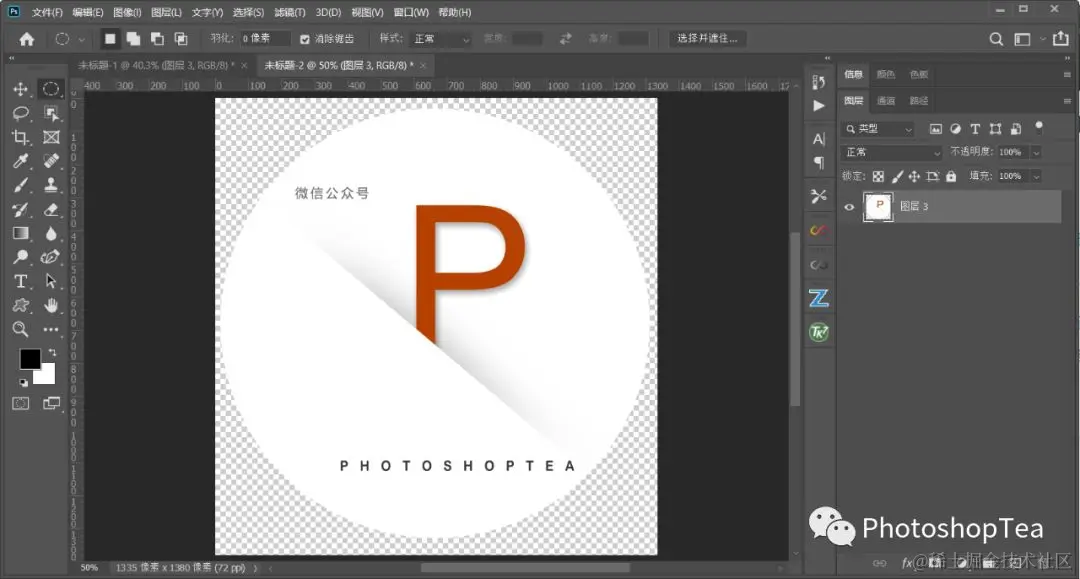Select the History Brush tool
1080x579 pixels.
pos(21,209)
